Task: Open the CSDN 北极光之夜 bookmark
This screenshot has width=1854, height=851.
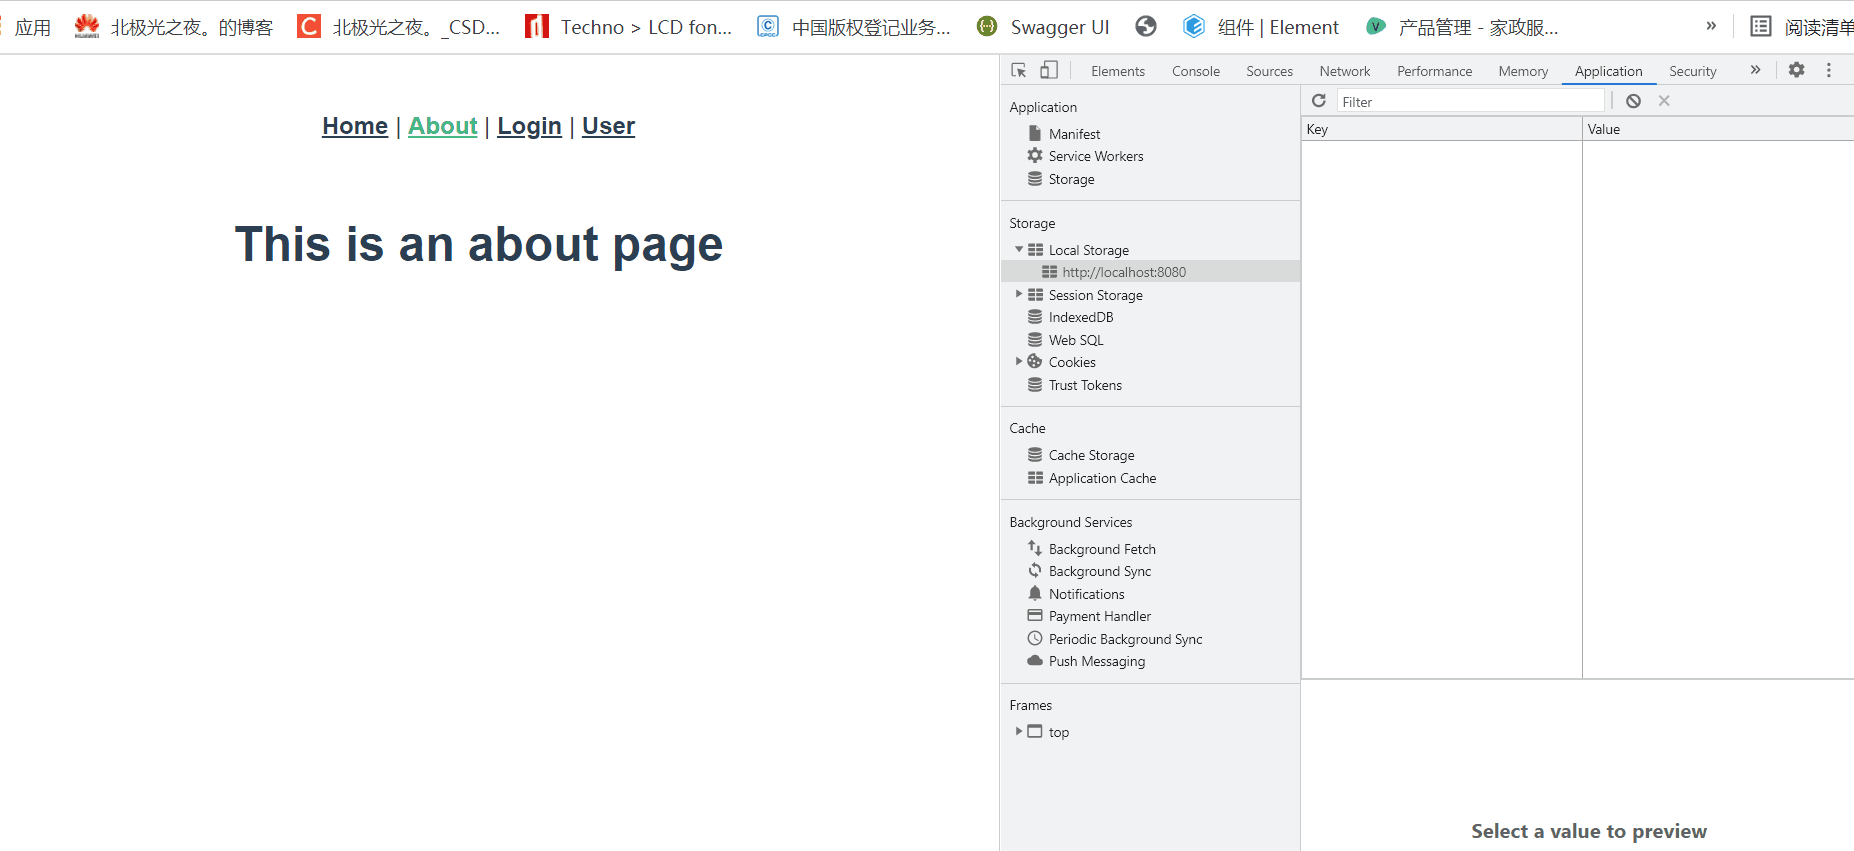Action: pos(399,27)
